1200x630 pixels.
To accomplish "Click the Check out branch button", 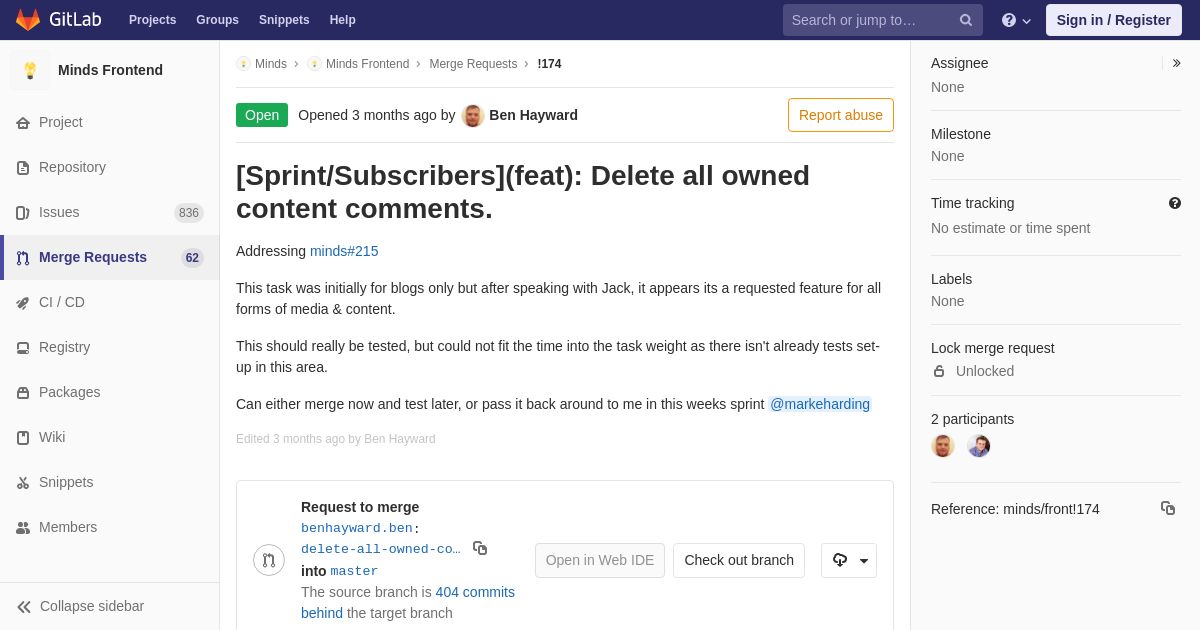I will point(738,560).
